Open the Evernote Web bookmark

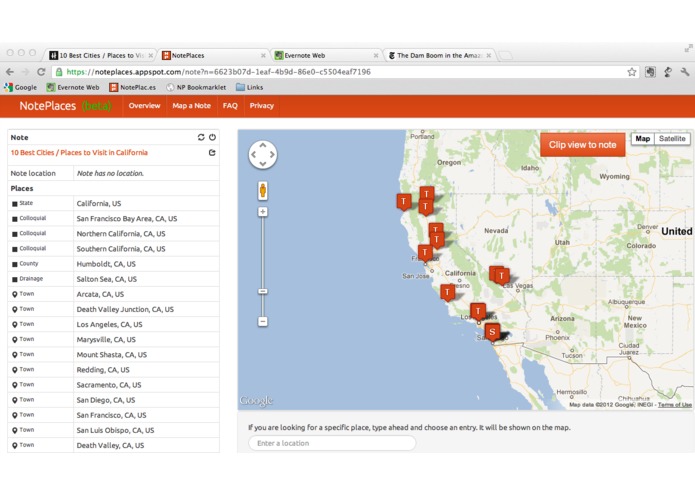coord(73,87)
